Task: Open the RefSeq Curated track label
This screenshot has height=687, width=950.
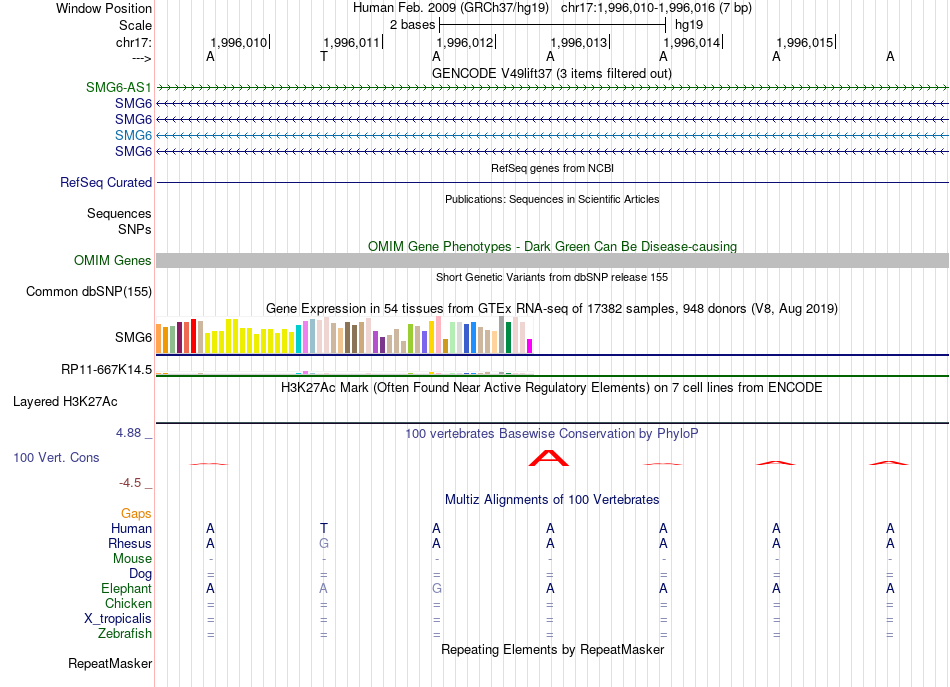Action: [x=106, y=182]
